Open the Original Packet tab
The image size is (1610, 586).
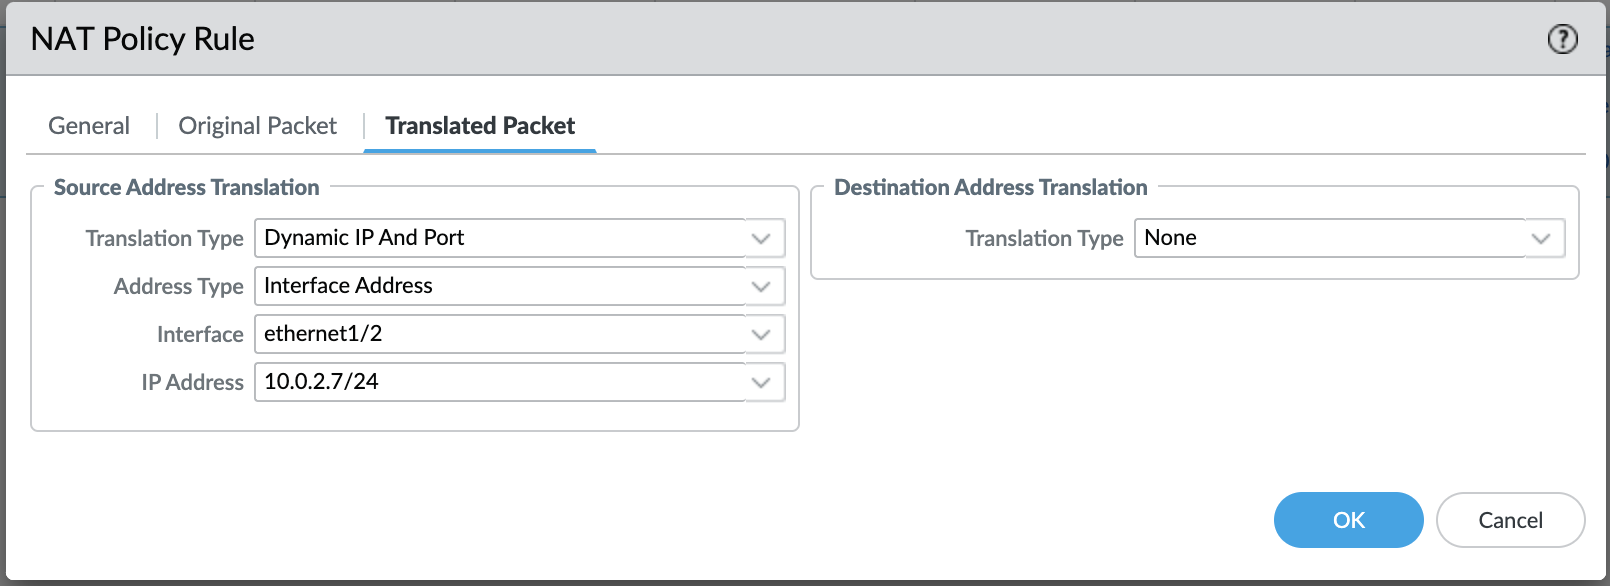257,125
